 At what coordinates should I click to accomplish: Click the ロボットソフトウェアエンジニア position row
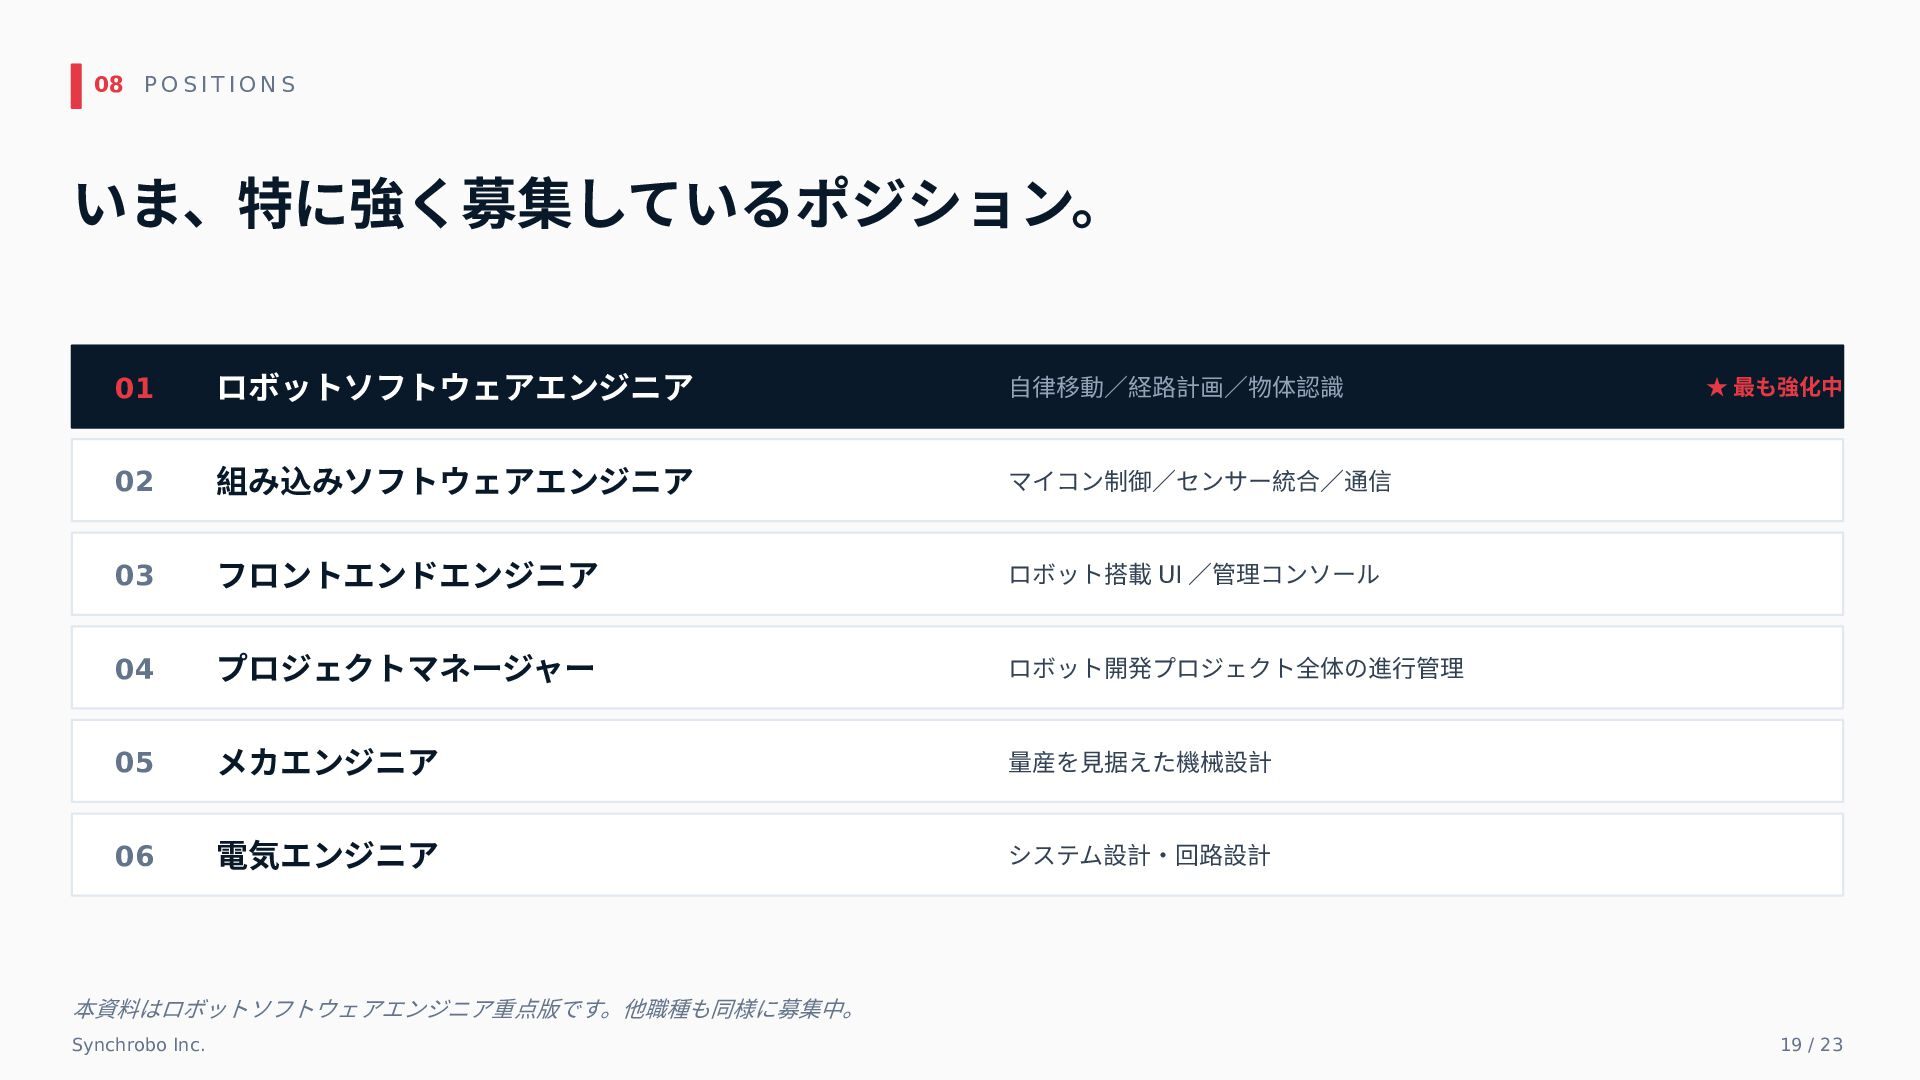pyautogui.click(x=957, y=387)
